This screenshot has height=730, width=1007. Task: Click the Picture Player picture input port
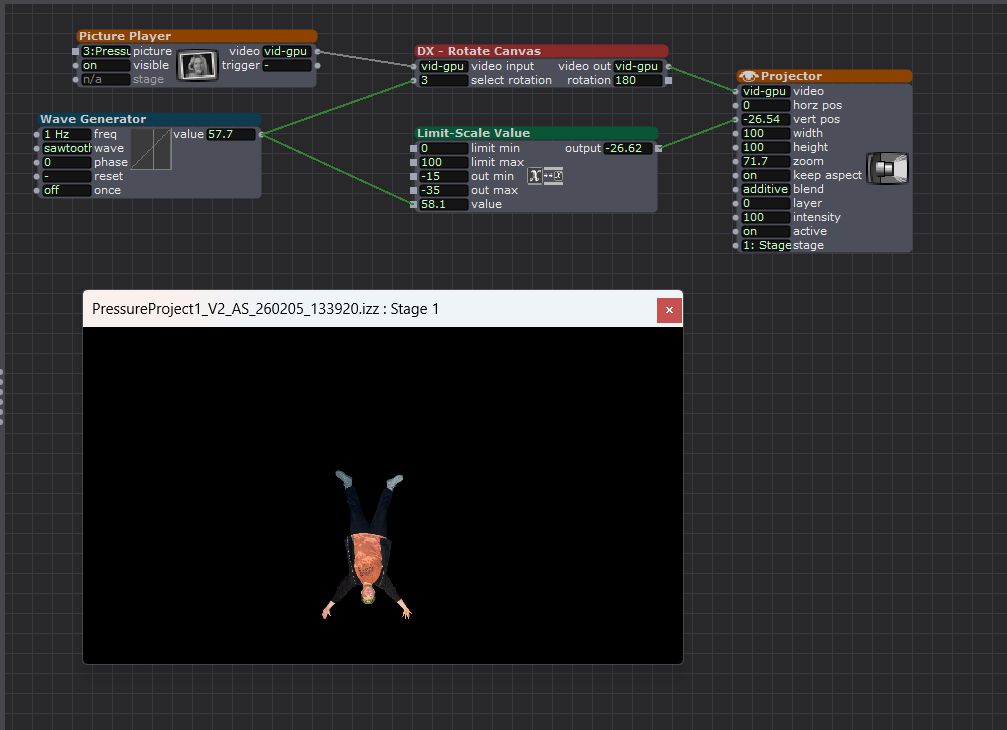coord(76,51)
